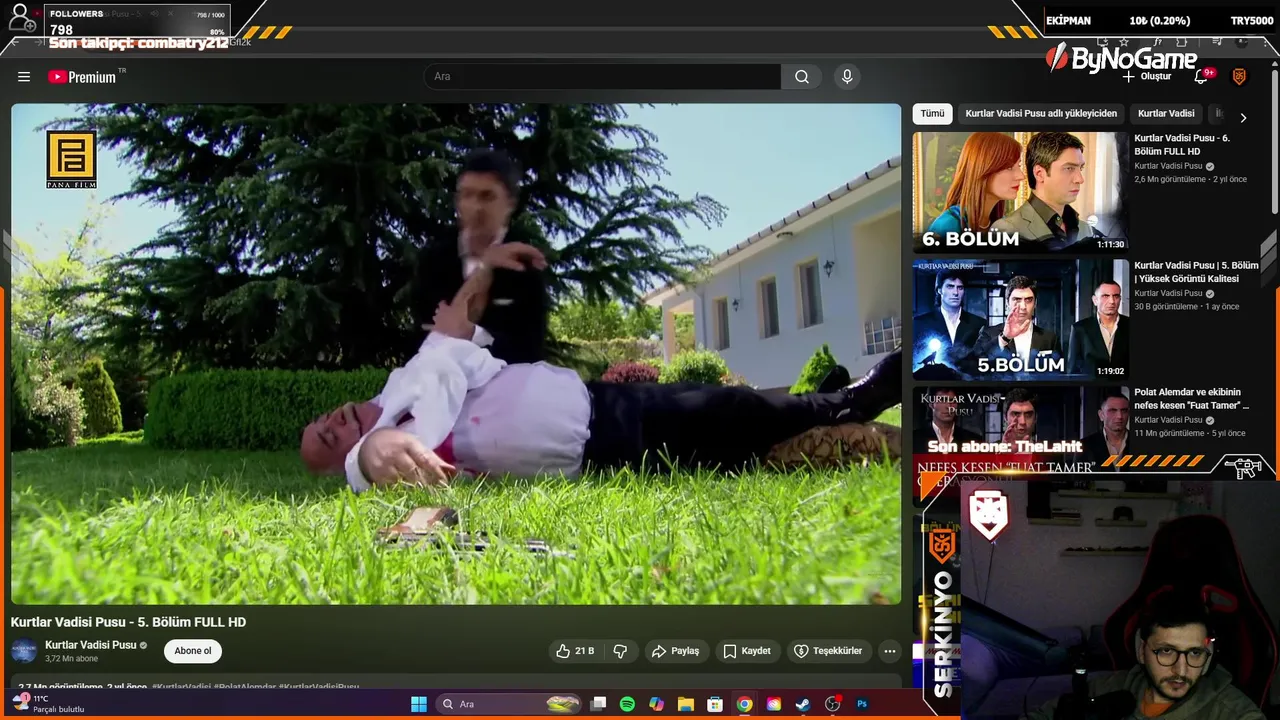Open the YouTube hamburger guide menu
This screenshot has width=1280, height=720.
tap(24, 77)
